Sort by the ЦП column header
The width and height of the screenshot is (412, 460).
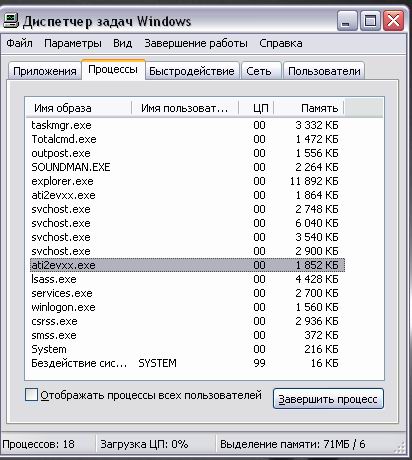pos(256,108)
